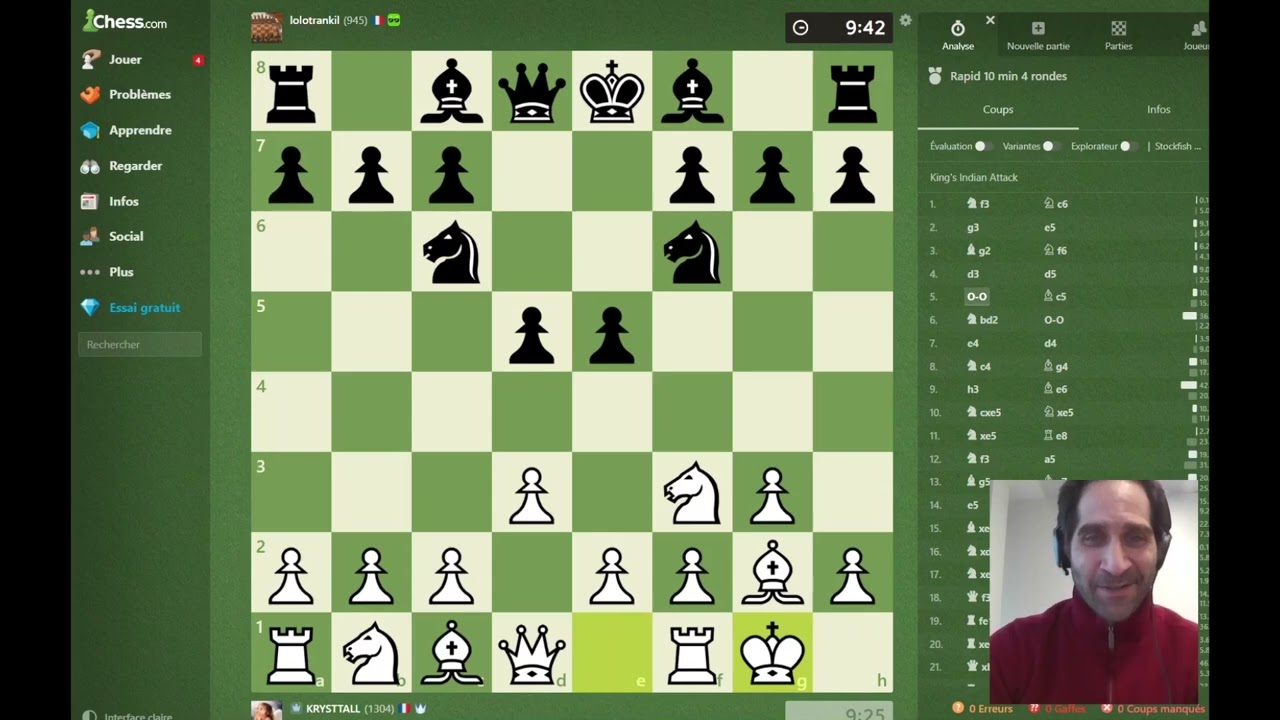Viewport: 1280px width, 720px height.
Task: Click the Rechercher search field
Action: pyautogui.click(x=140, y=344)
